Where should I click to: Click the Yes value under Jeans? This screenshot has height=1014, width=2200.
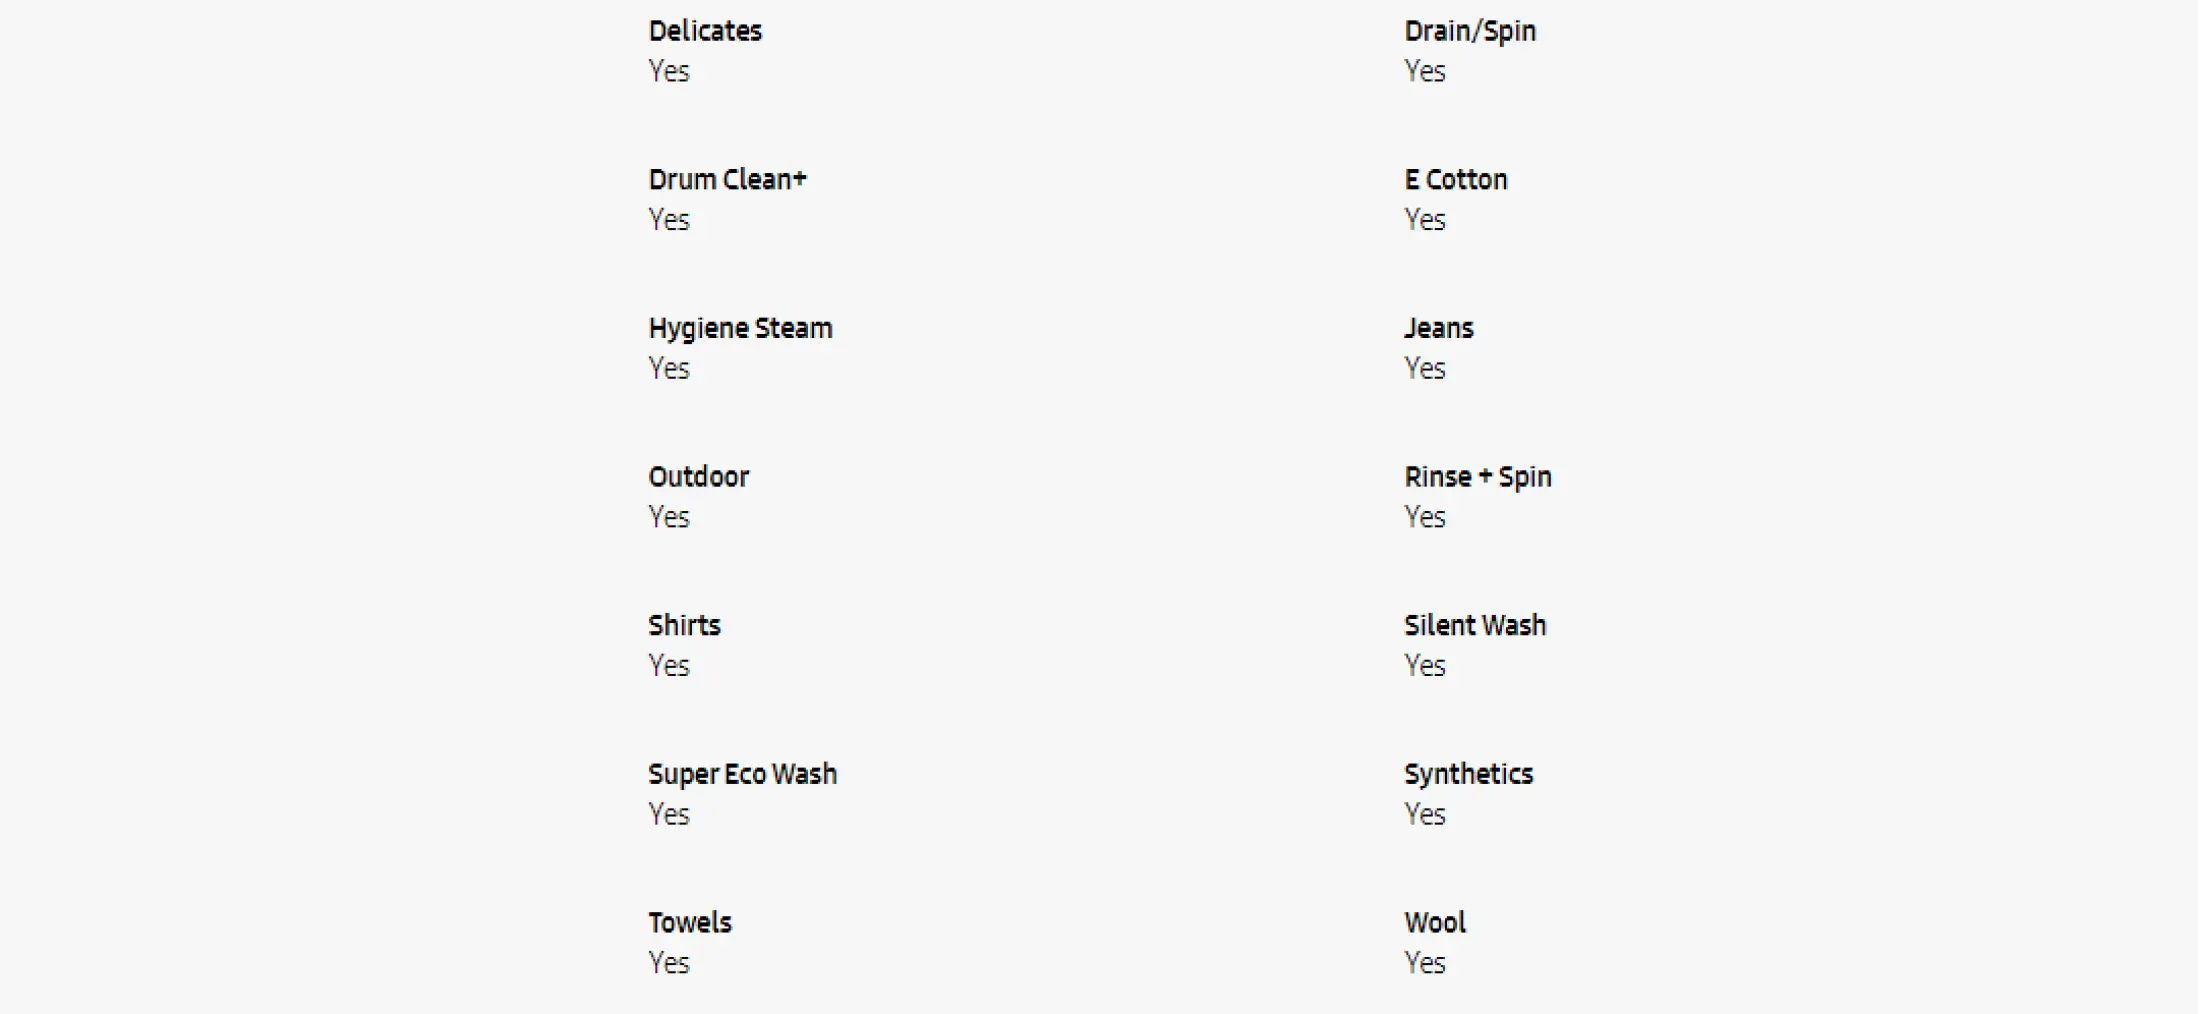point(1425,369)
